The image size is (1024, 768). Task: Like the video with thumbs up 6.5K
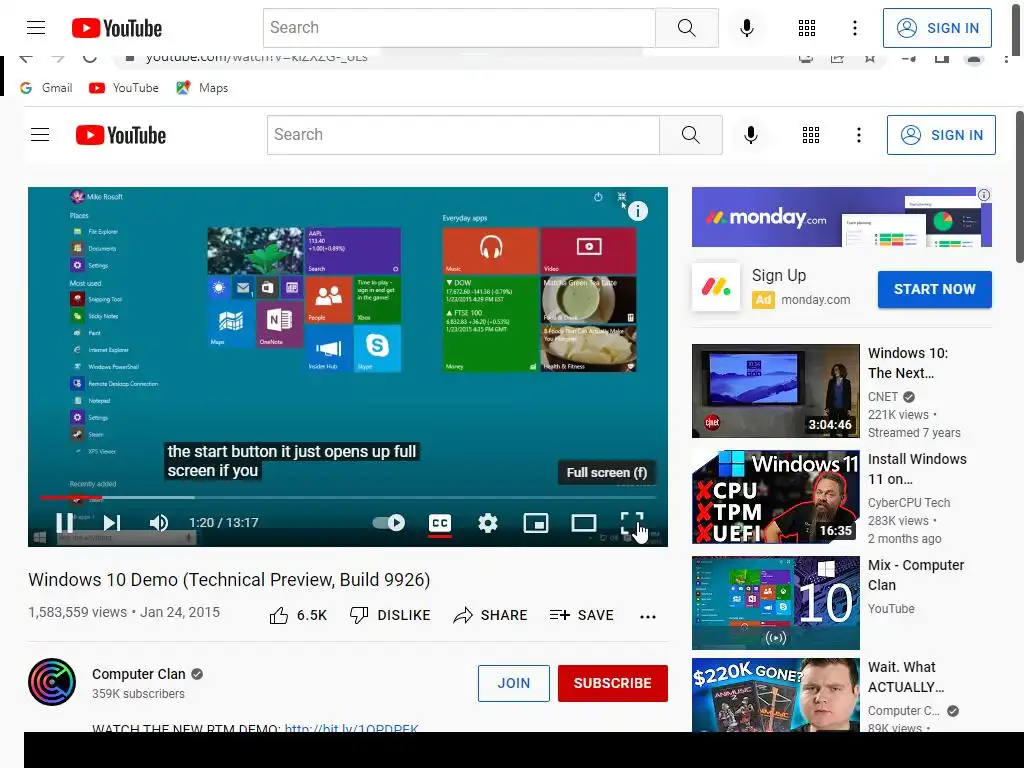tap(298, 615)
